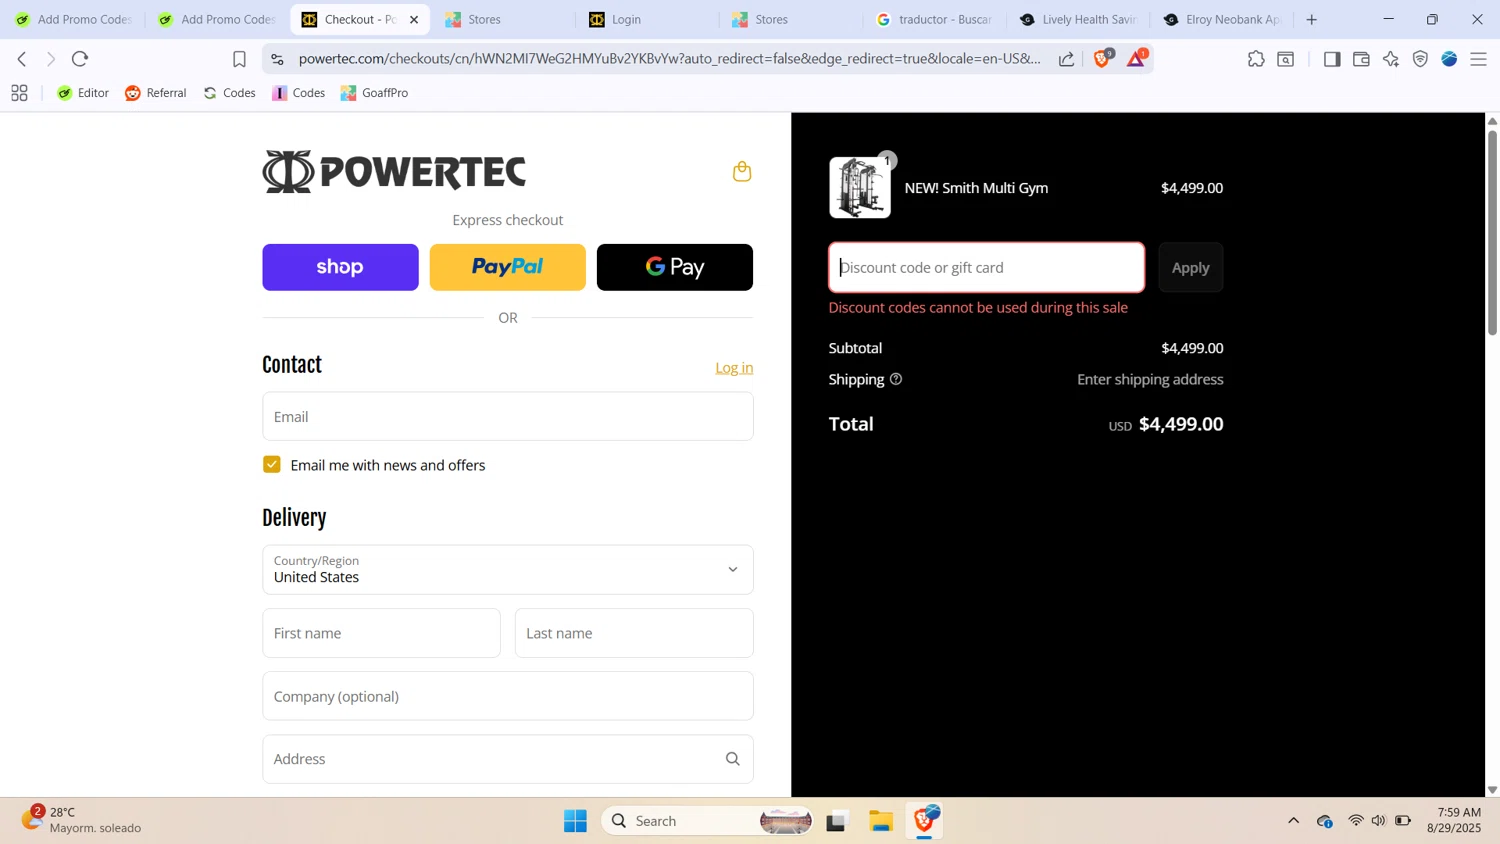The height and width of the screenshot is (844, 1500).
Task: Reload the checkout page
Action: point(80,59)
